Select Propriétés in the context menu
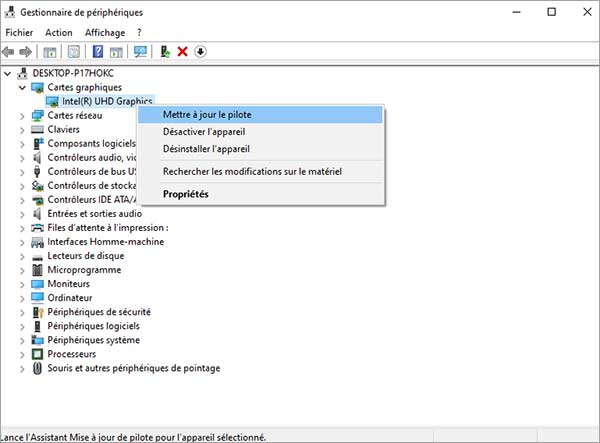 pyautogui.click(x=186, y=194)
